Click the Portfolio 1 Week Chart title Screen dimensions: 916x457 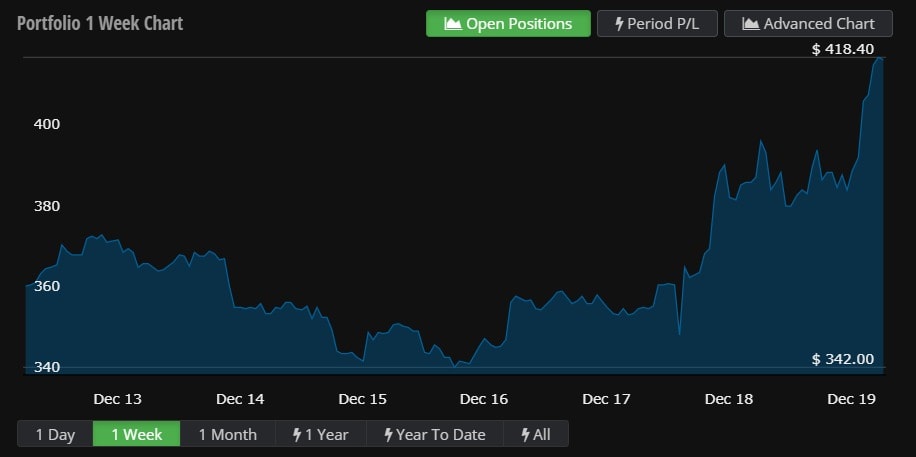coord(100,23)
